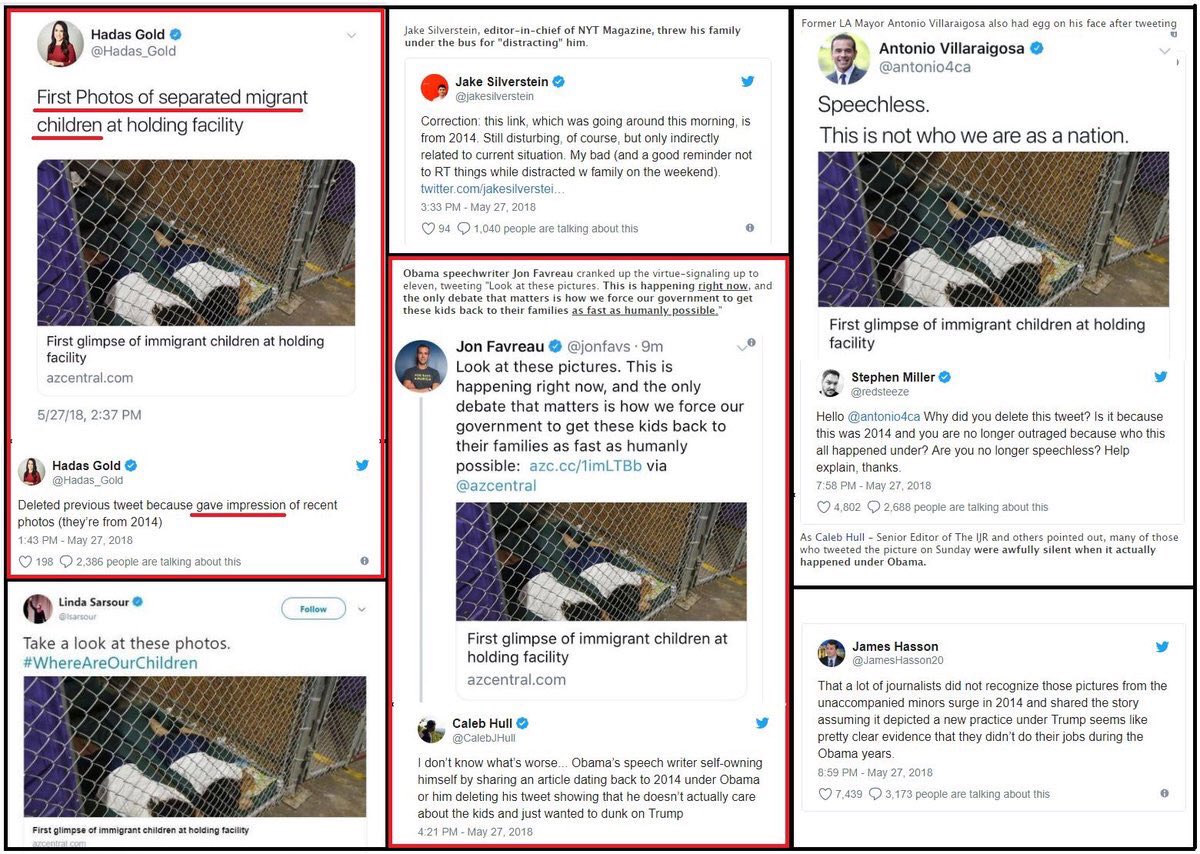Click @antonio4ca mention in Stephen Miller tweet

click(x=882, y=416)
